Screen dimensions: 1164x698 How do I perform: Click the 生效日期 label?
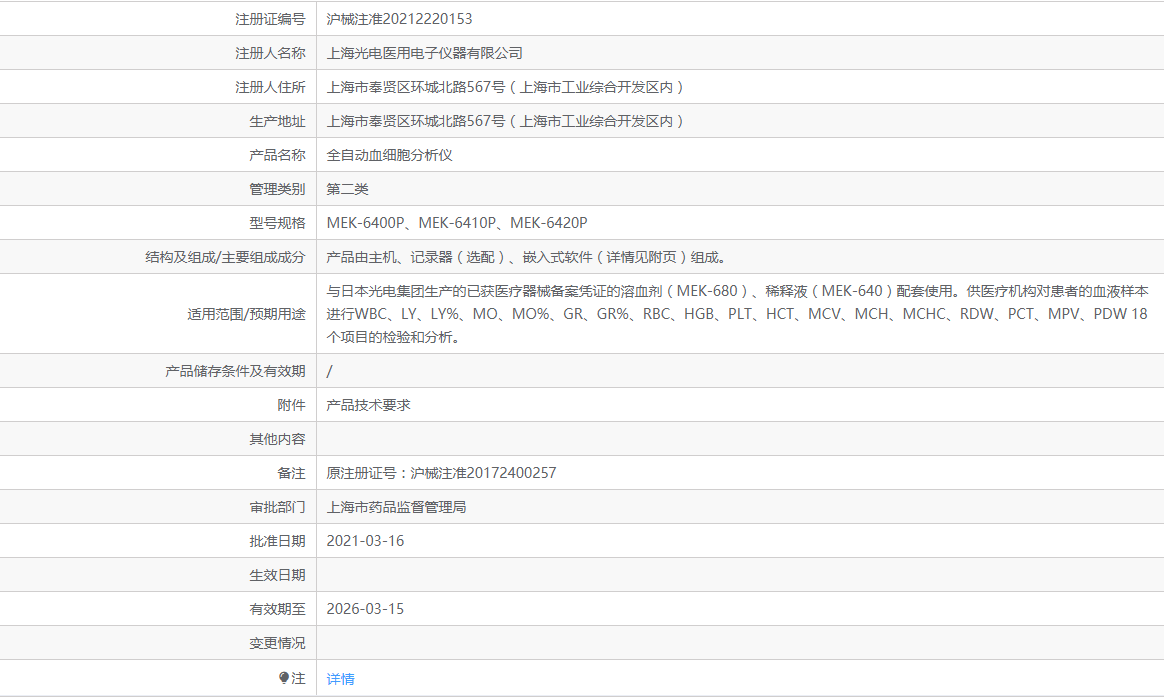coord(278,575)
